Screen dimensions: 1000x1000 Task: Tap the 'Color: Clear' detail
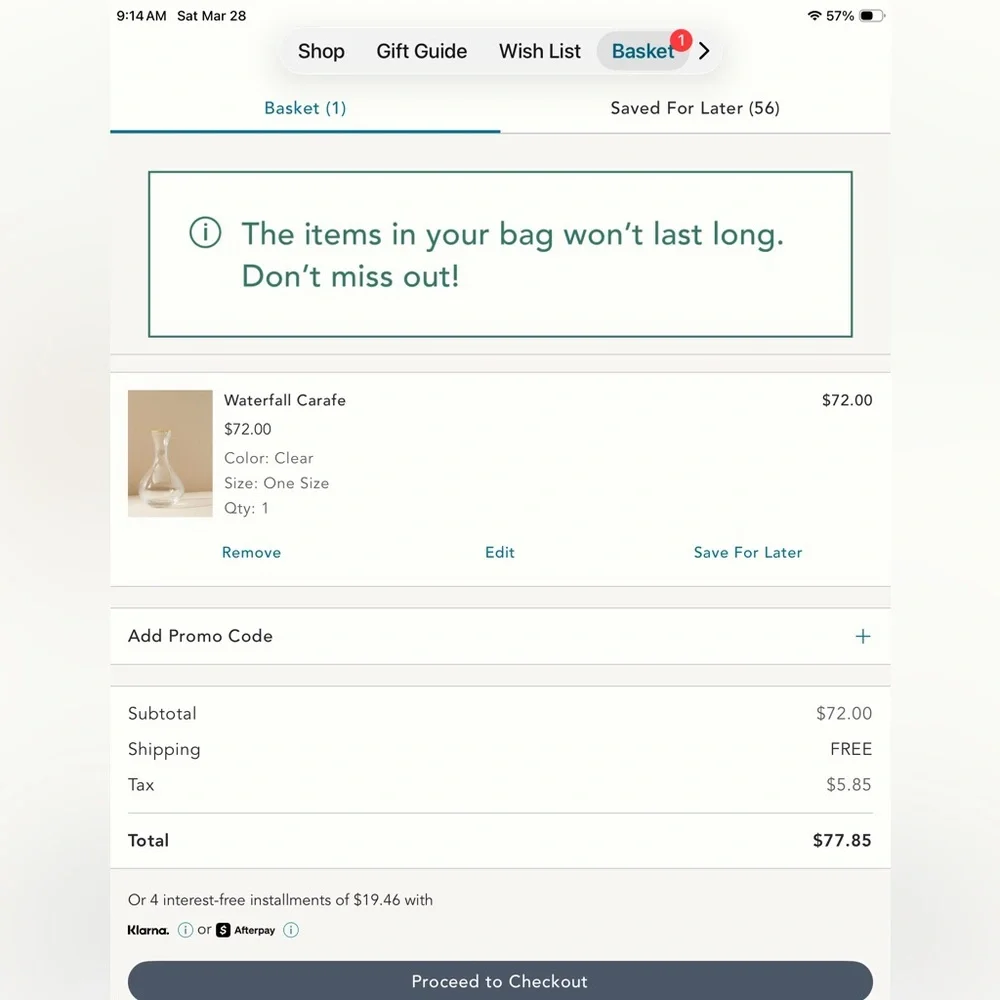(268, 458)
